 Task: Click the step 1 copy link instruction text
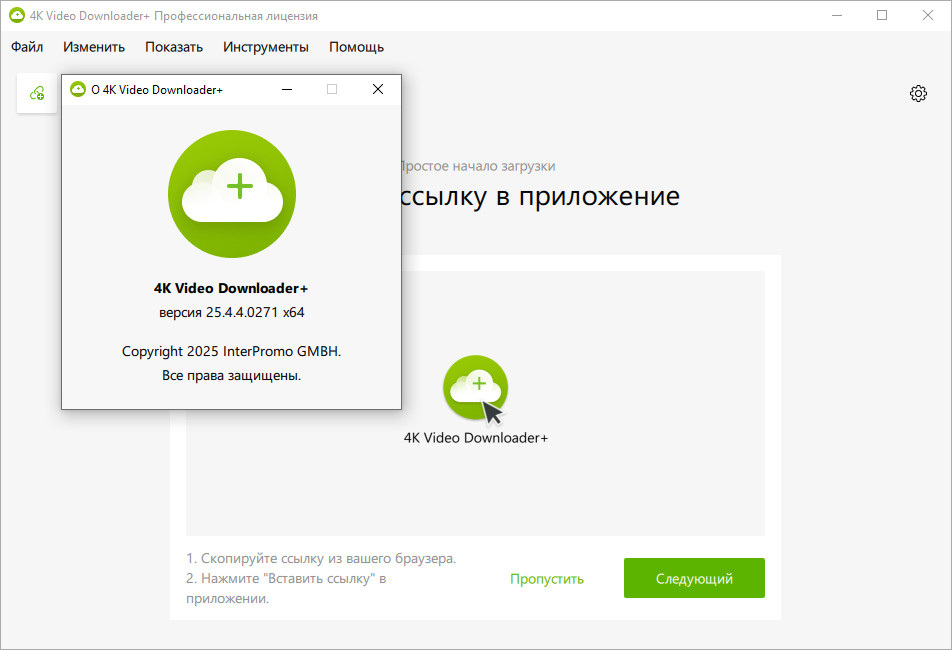coord(321,558)
